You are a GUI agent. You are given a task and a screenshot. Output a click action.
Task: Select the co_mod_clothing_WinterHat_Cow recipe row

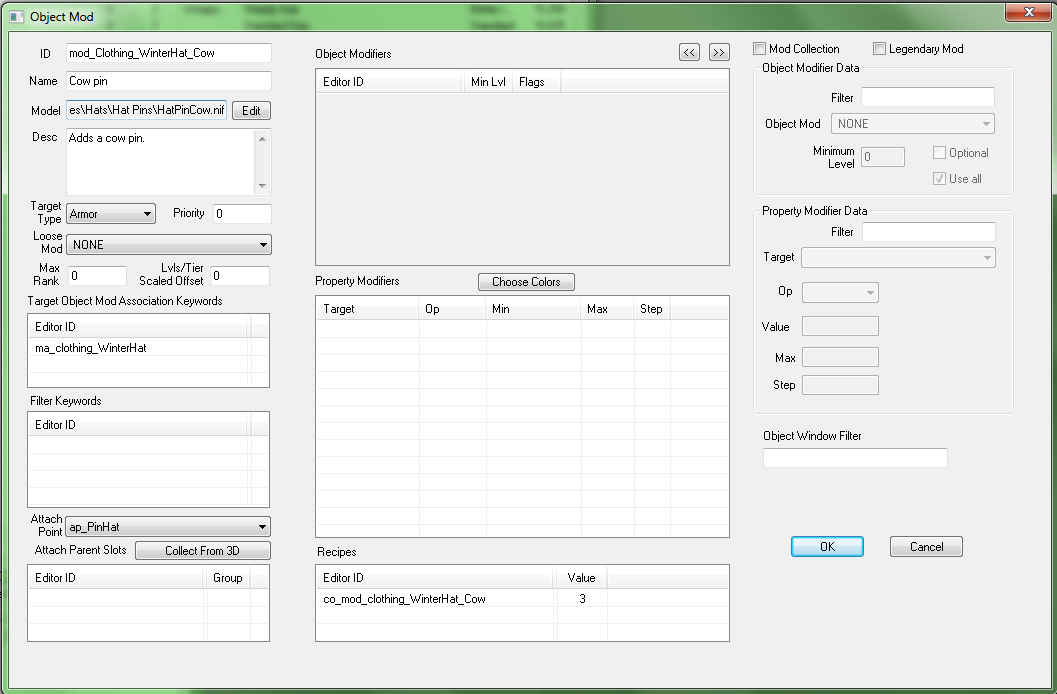point(522,598)
